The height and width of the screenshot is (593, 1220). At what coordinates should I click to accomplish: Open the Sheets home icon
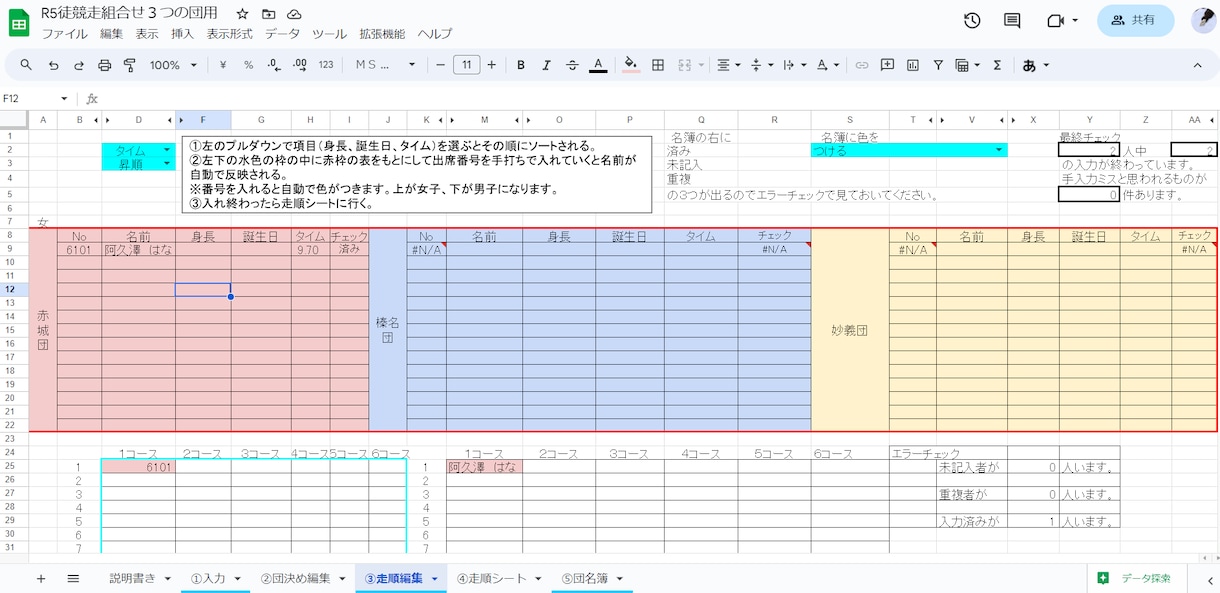(x=19, y=22)
